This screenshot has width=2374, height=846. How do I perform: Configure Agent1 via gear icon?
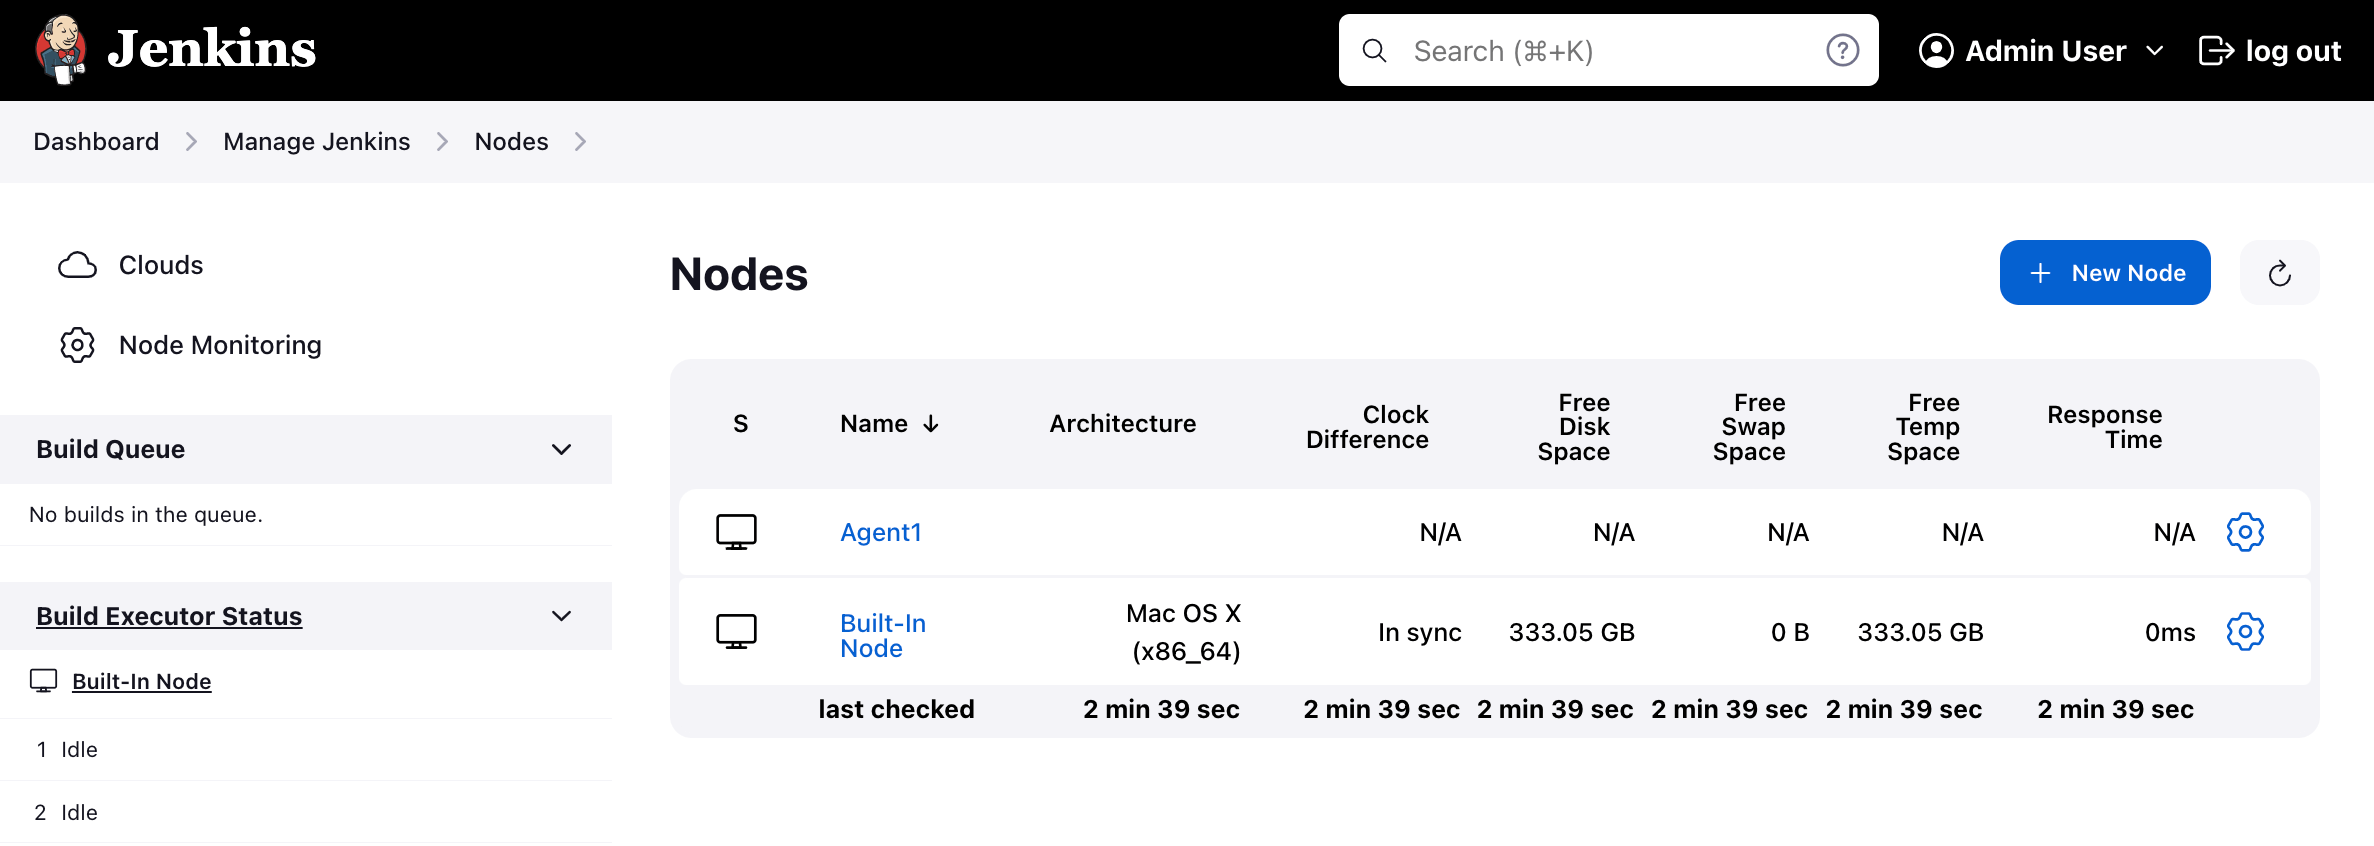tap(2245, 532)
